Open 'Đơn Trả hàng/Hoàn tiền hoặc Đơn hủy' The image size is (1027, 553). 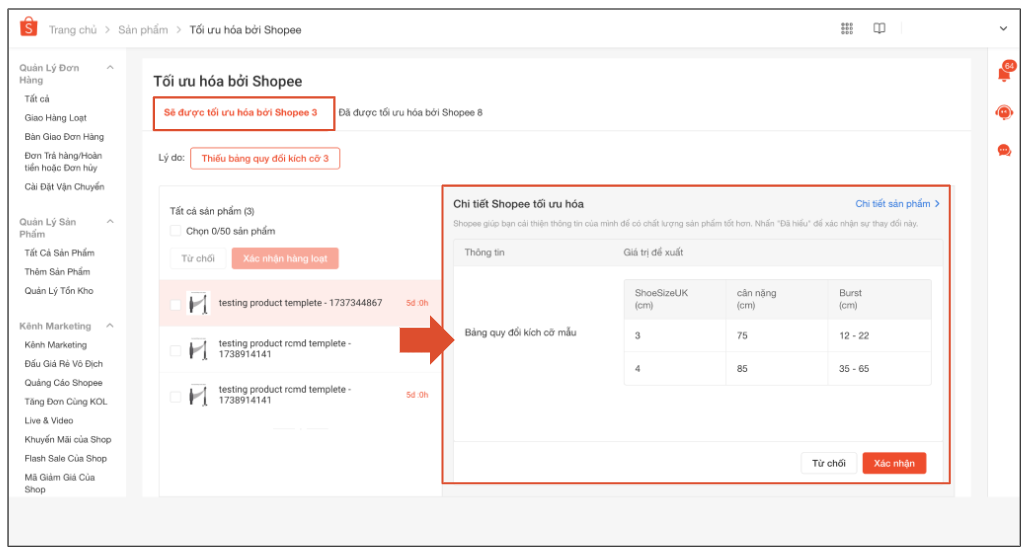64,162
